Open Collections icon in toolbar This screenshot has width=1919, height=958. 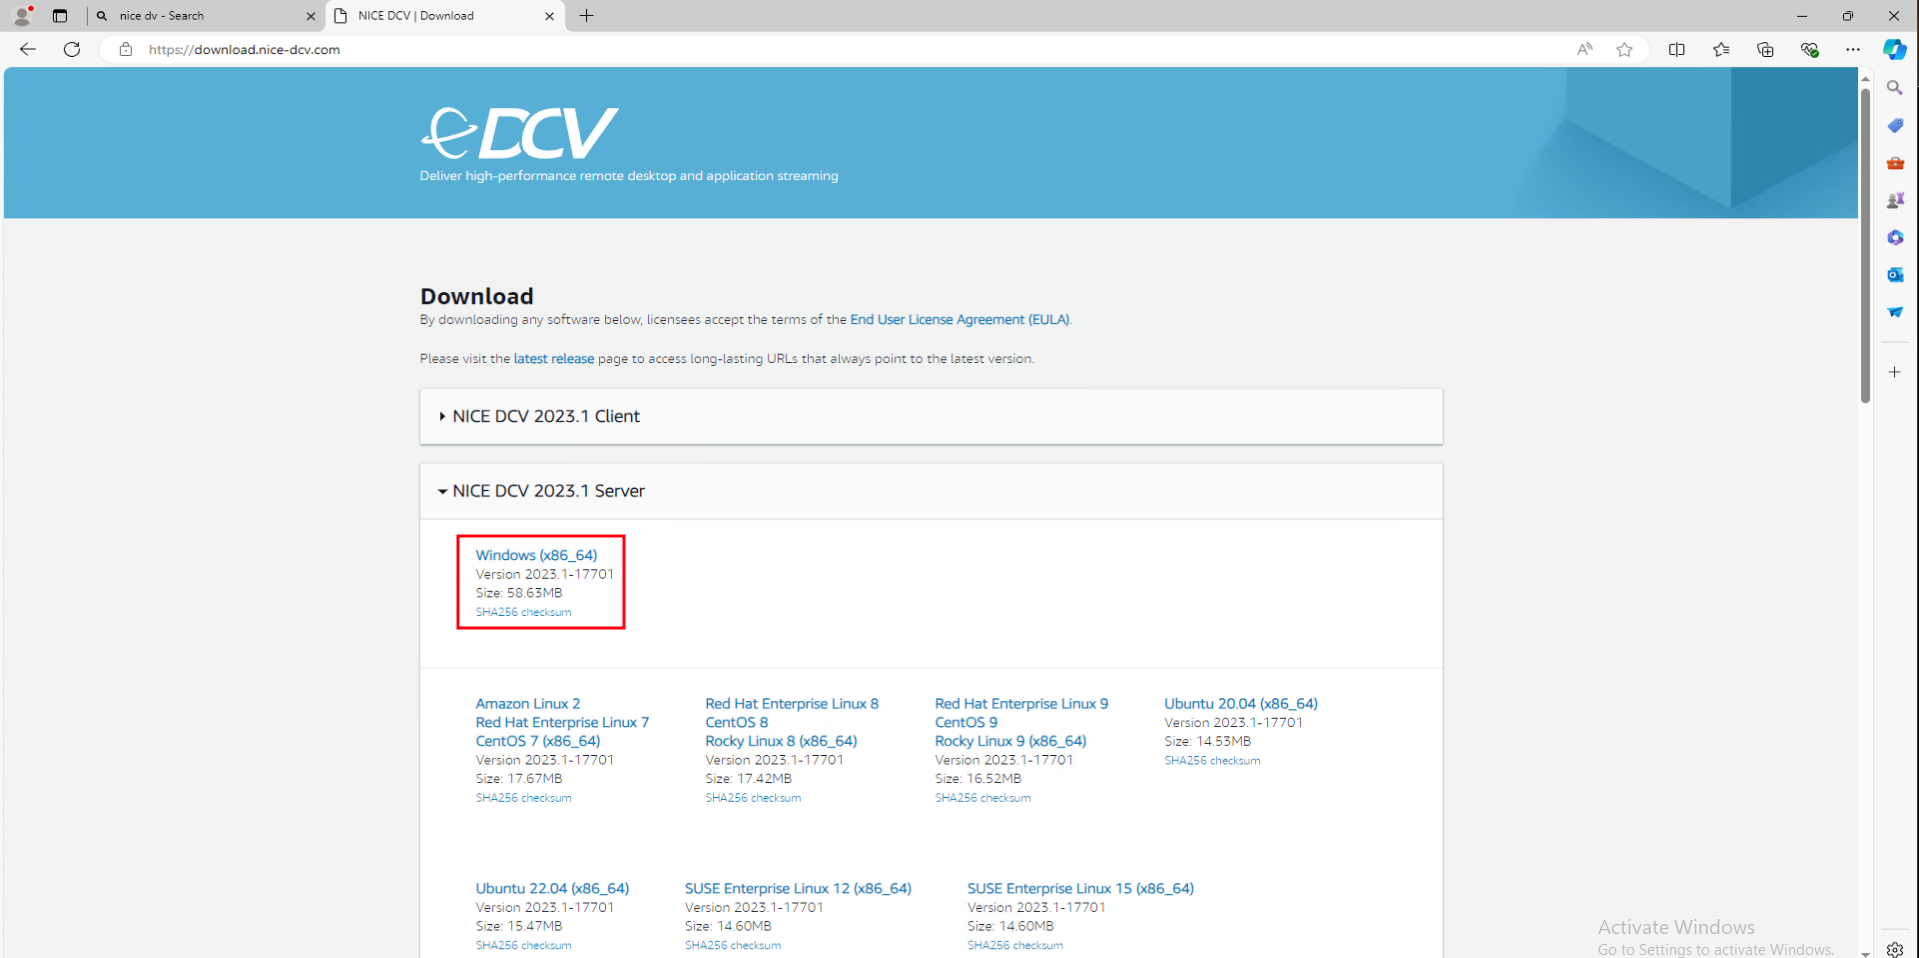1765,49
